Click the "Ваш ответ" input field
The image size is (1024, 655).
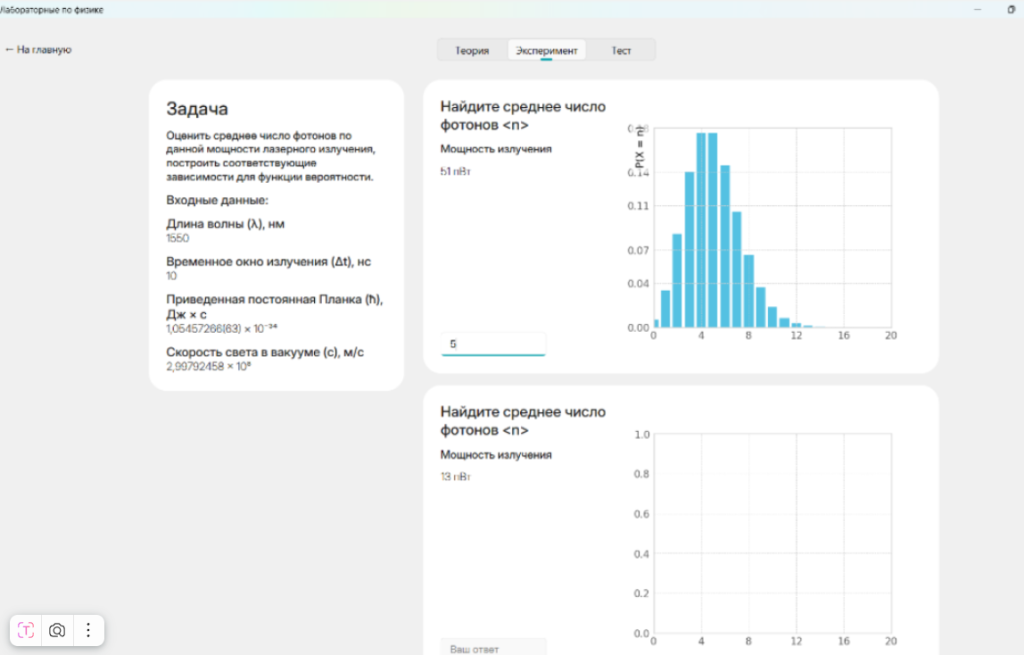(x=493, y=648)
